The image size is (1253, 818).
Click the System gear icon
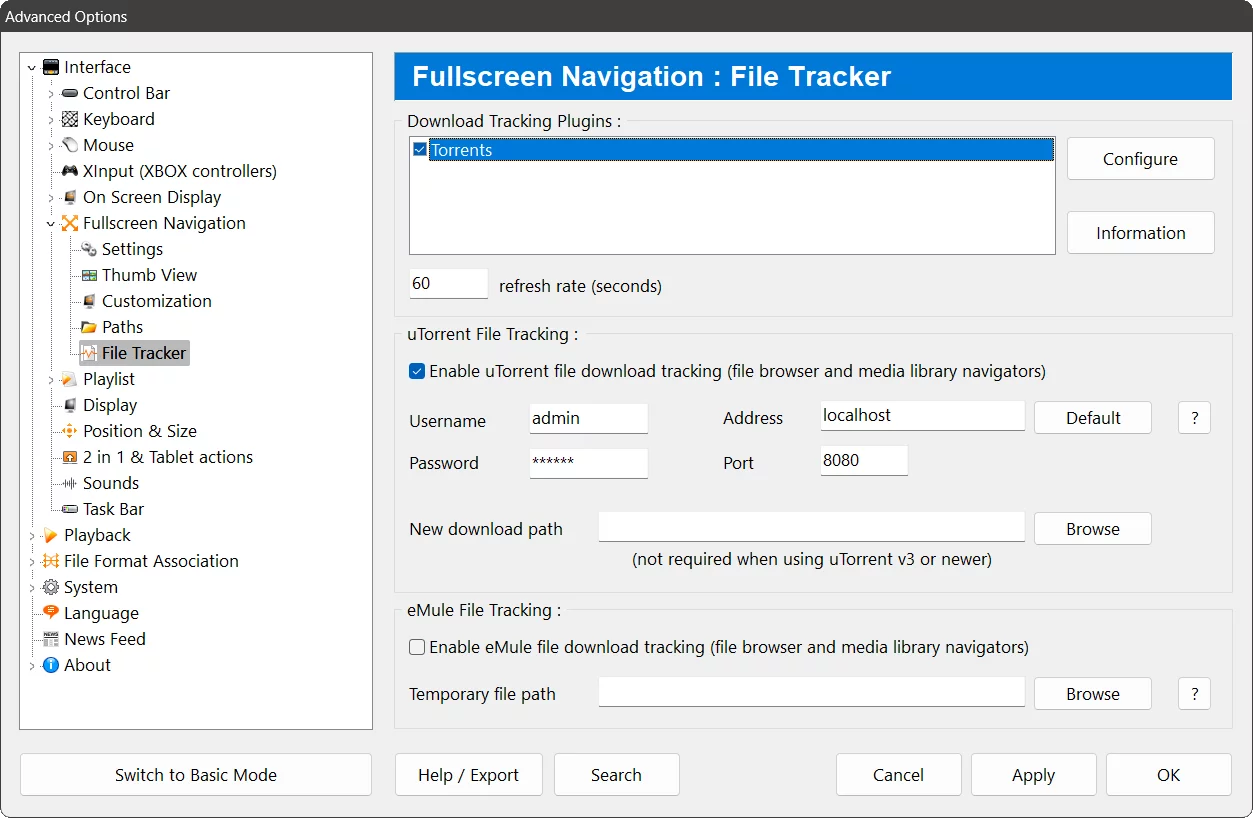(51, 587)
